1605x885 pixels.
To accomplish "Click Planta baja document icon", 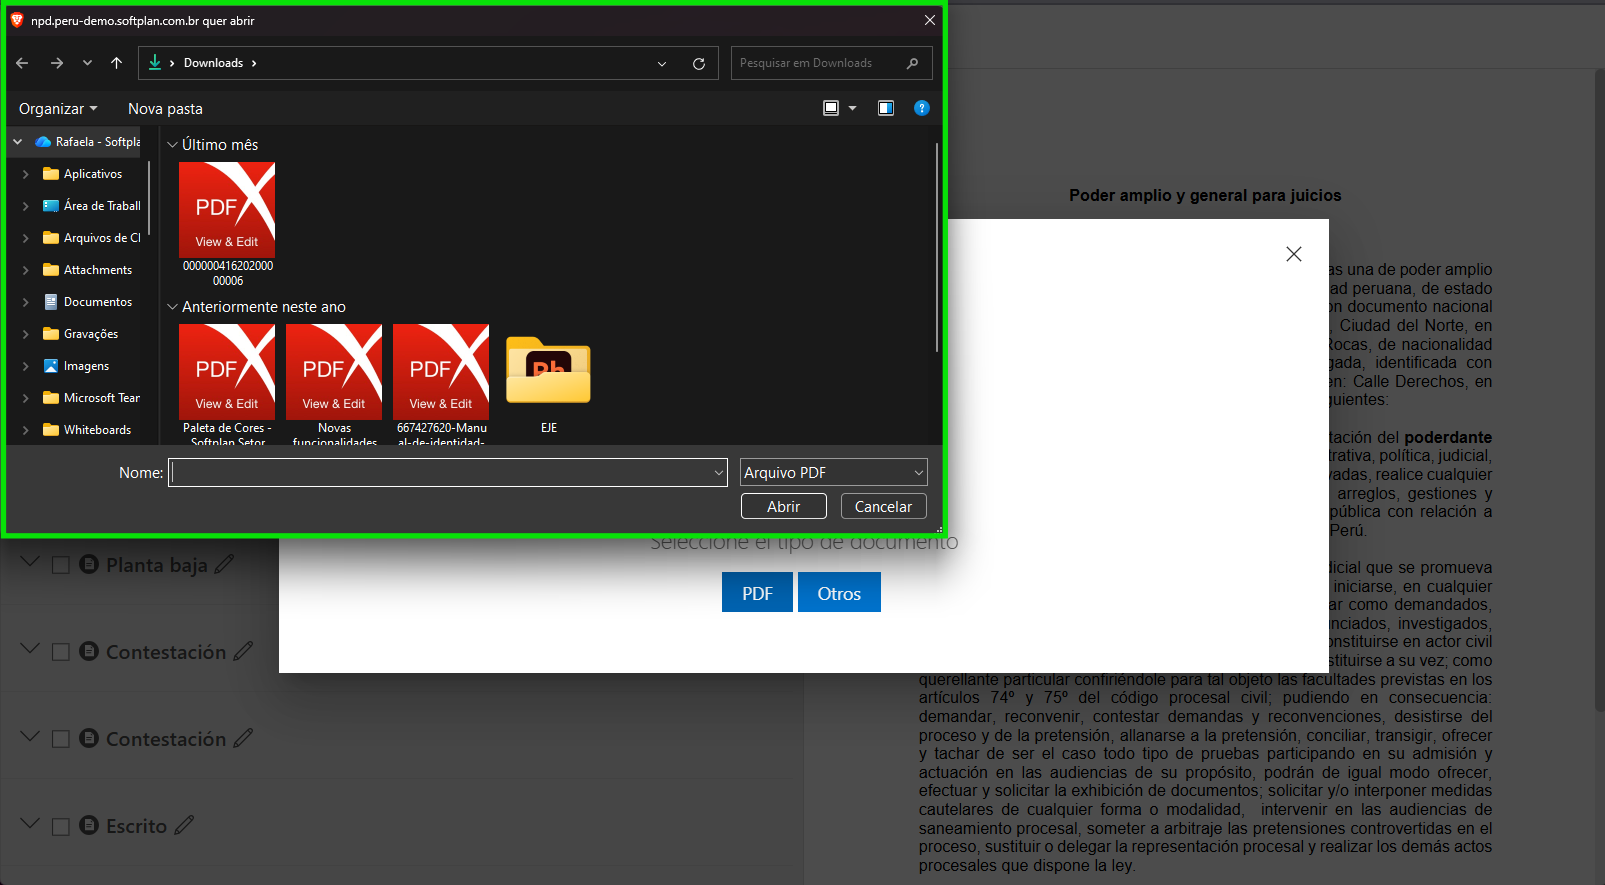I will coord(89,565).
